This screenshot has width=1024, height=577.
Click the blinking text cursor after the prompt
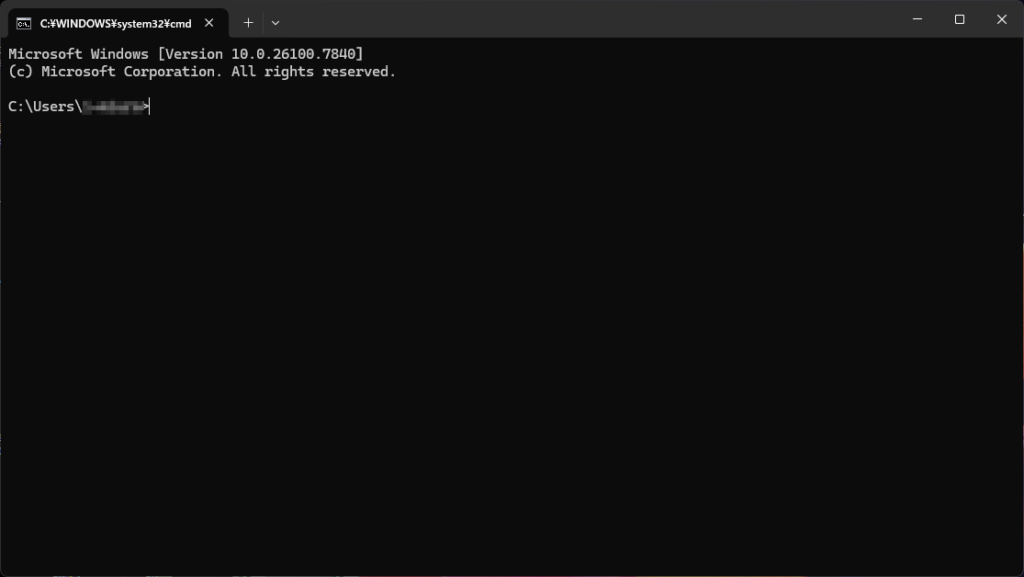(x=150, y=107)
